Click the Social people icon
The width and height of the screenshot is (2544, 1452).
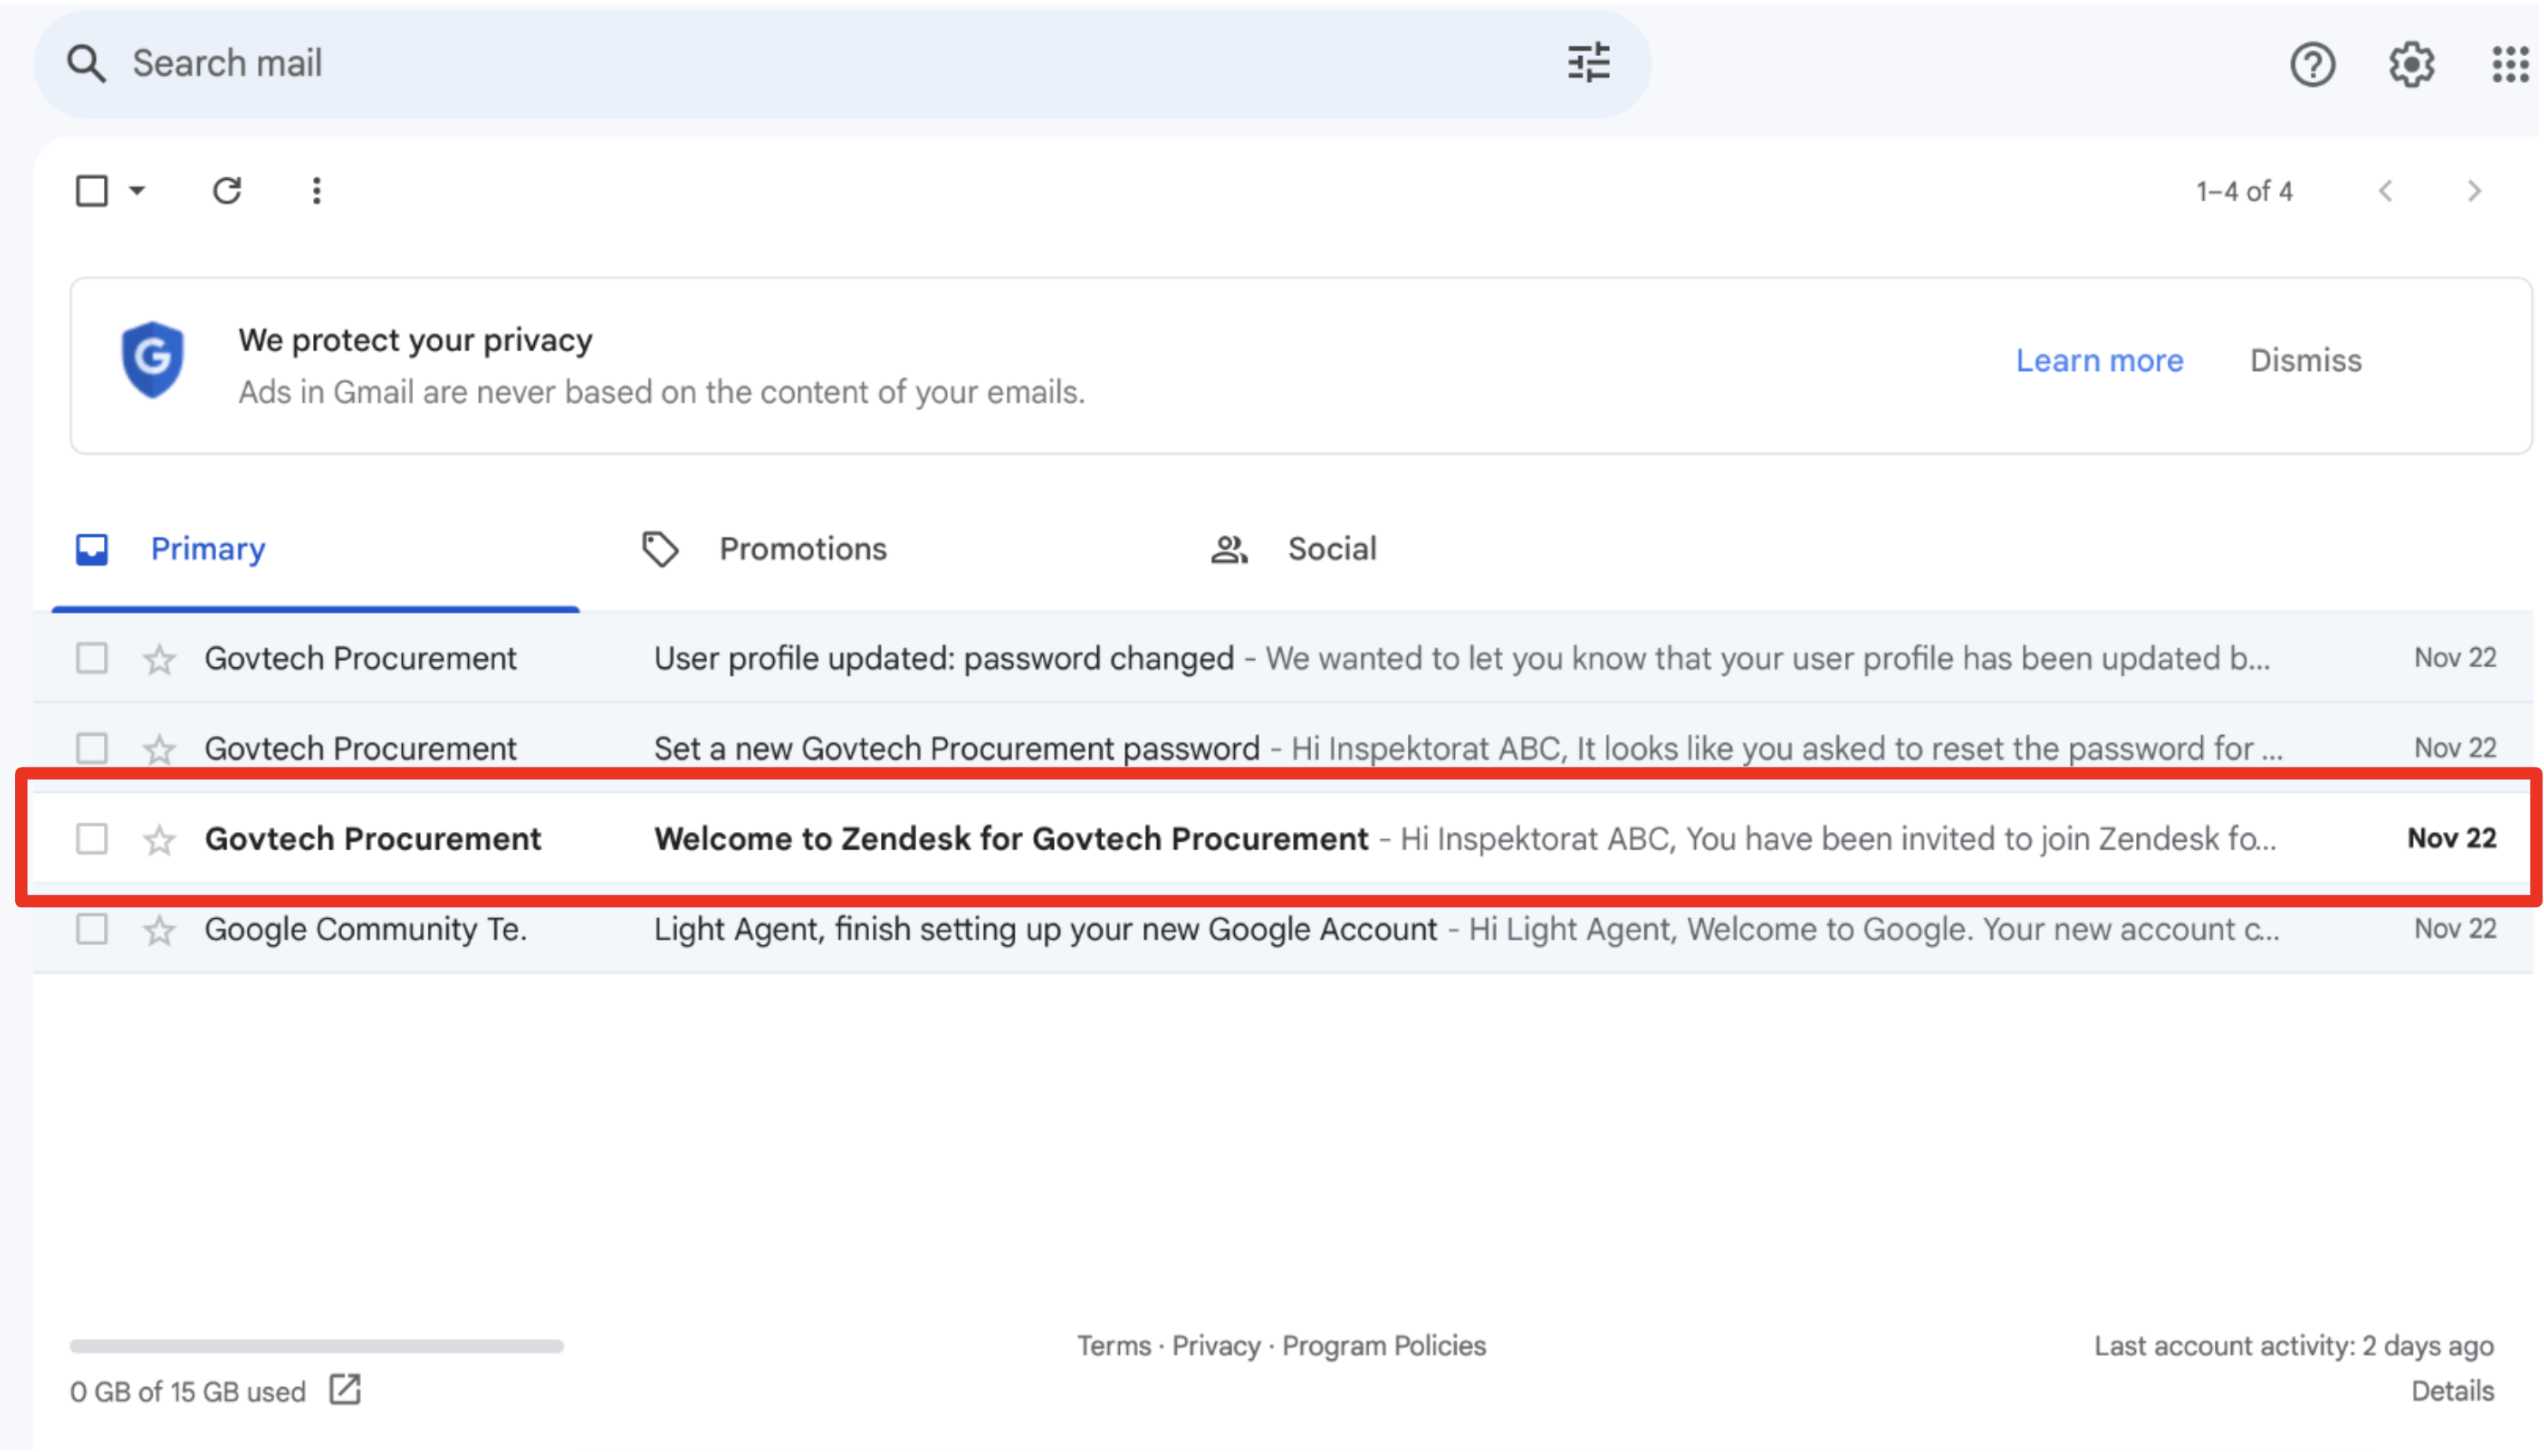[1229, 549]
